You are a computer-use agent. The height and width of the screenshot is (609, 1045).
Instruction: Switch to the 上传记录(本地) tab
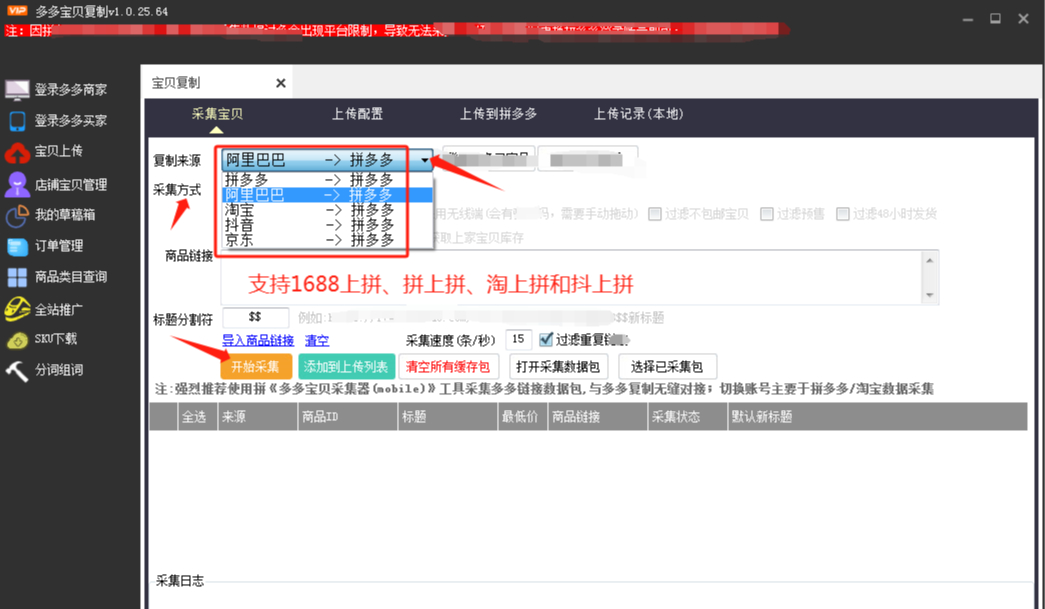click(638, 114)
